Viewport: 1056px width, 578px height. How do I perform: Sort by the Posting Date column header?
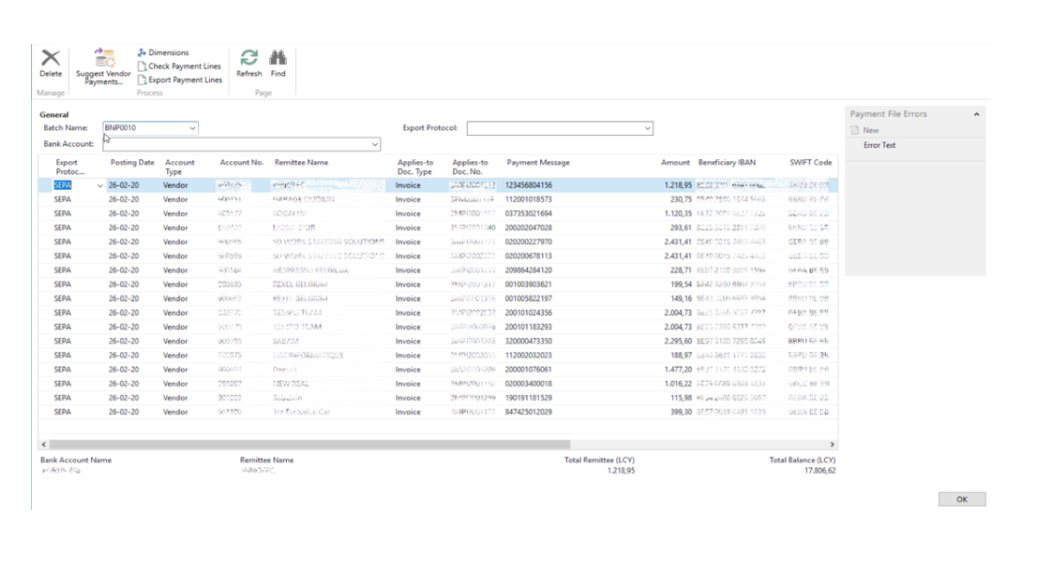click(132, 162)
